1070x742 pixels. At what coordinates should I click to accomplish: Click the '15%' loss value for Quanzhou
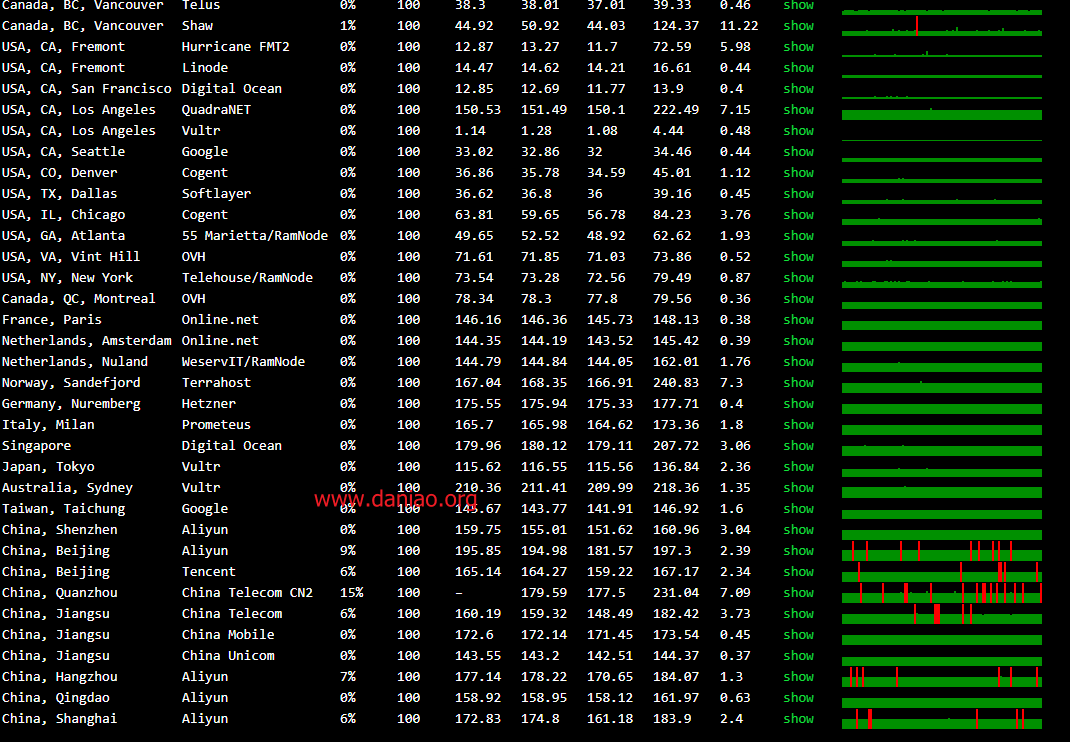pos(351,593)
